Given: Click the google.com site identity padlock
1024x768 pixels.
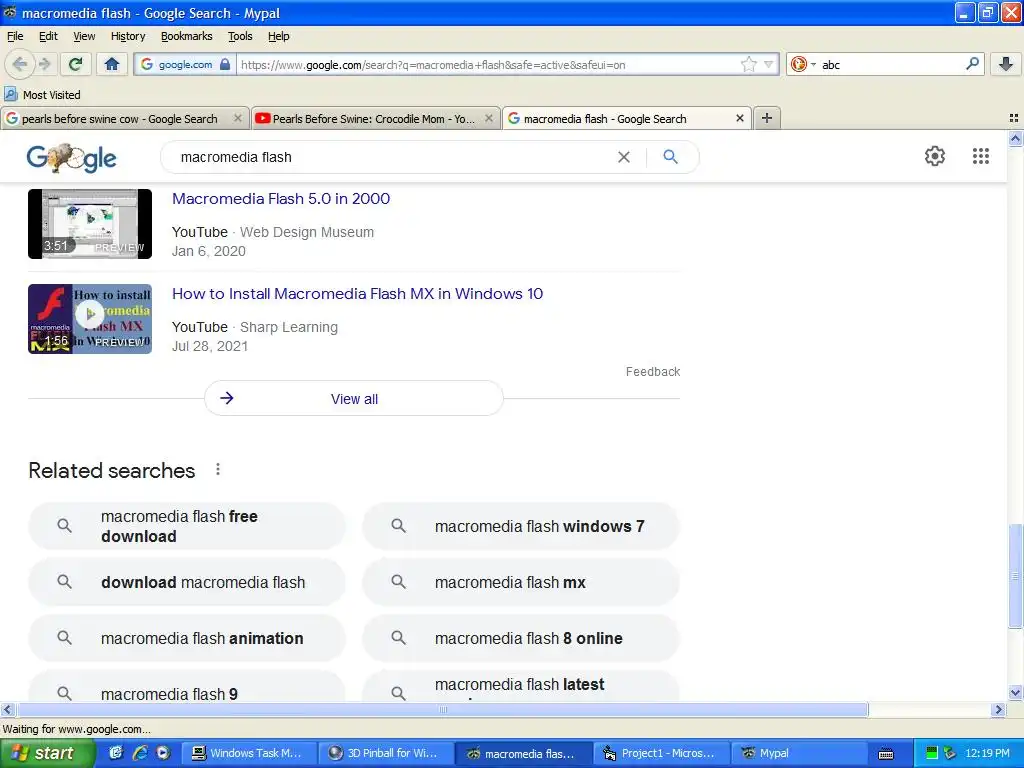Looking at the screenshot, I should [225, 64].
